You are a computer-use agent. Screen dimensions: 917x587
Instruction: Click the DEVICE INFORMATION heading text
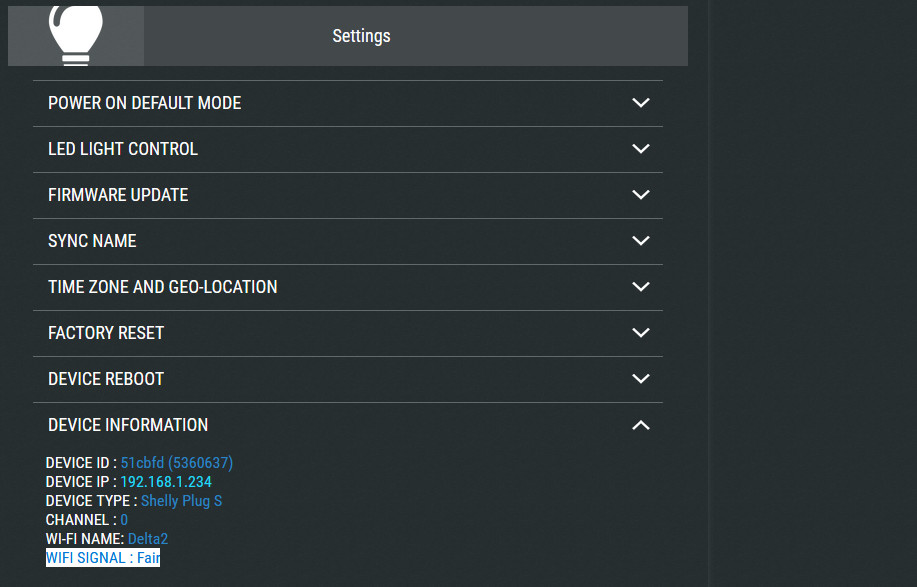tap(128, 425)
